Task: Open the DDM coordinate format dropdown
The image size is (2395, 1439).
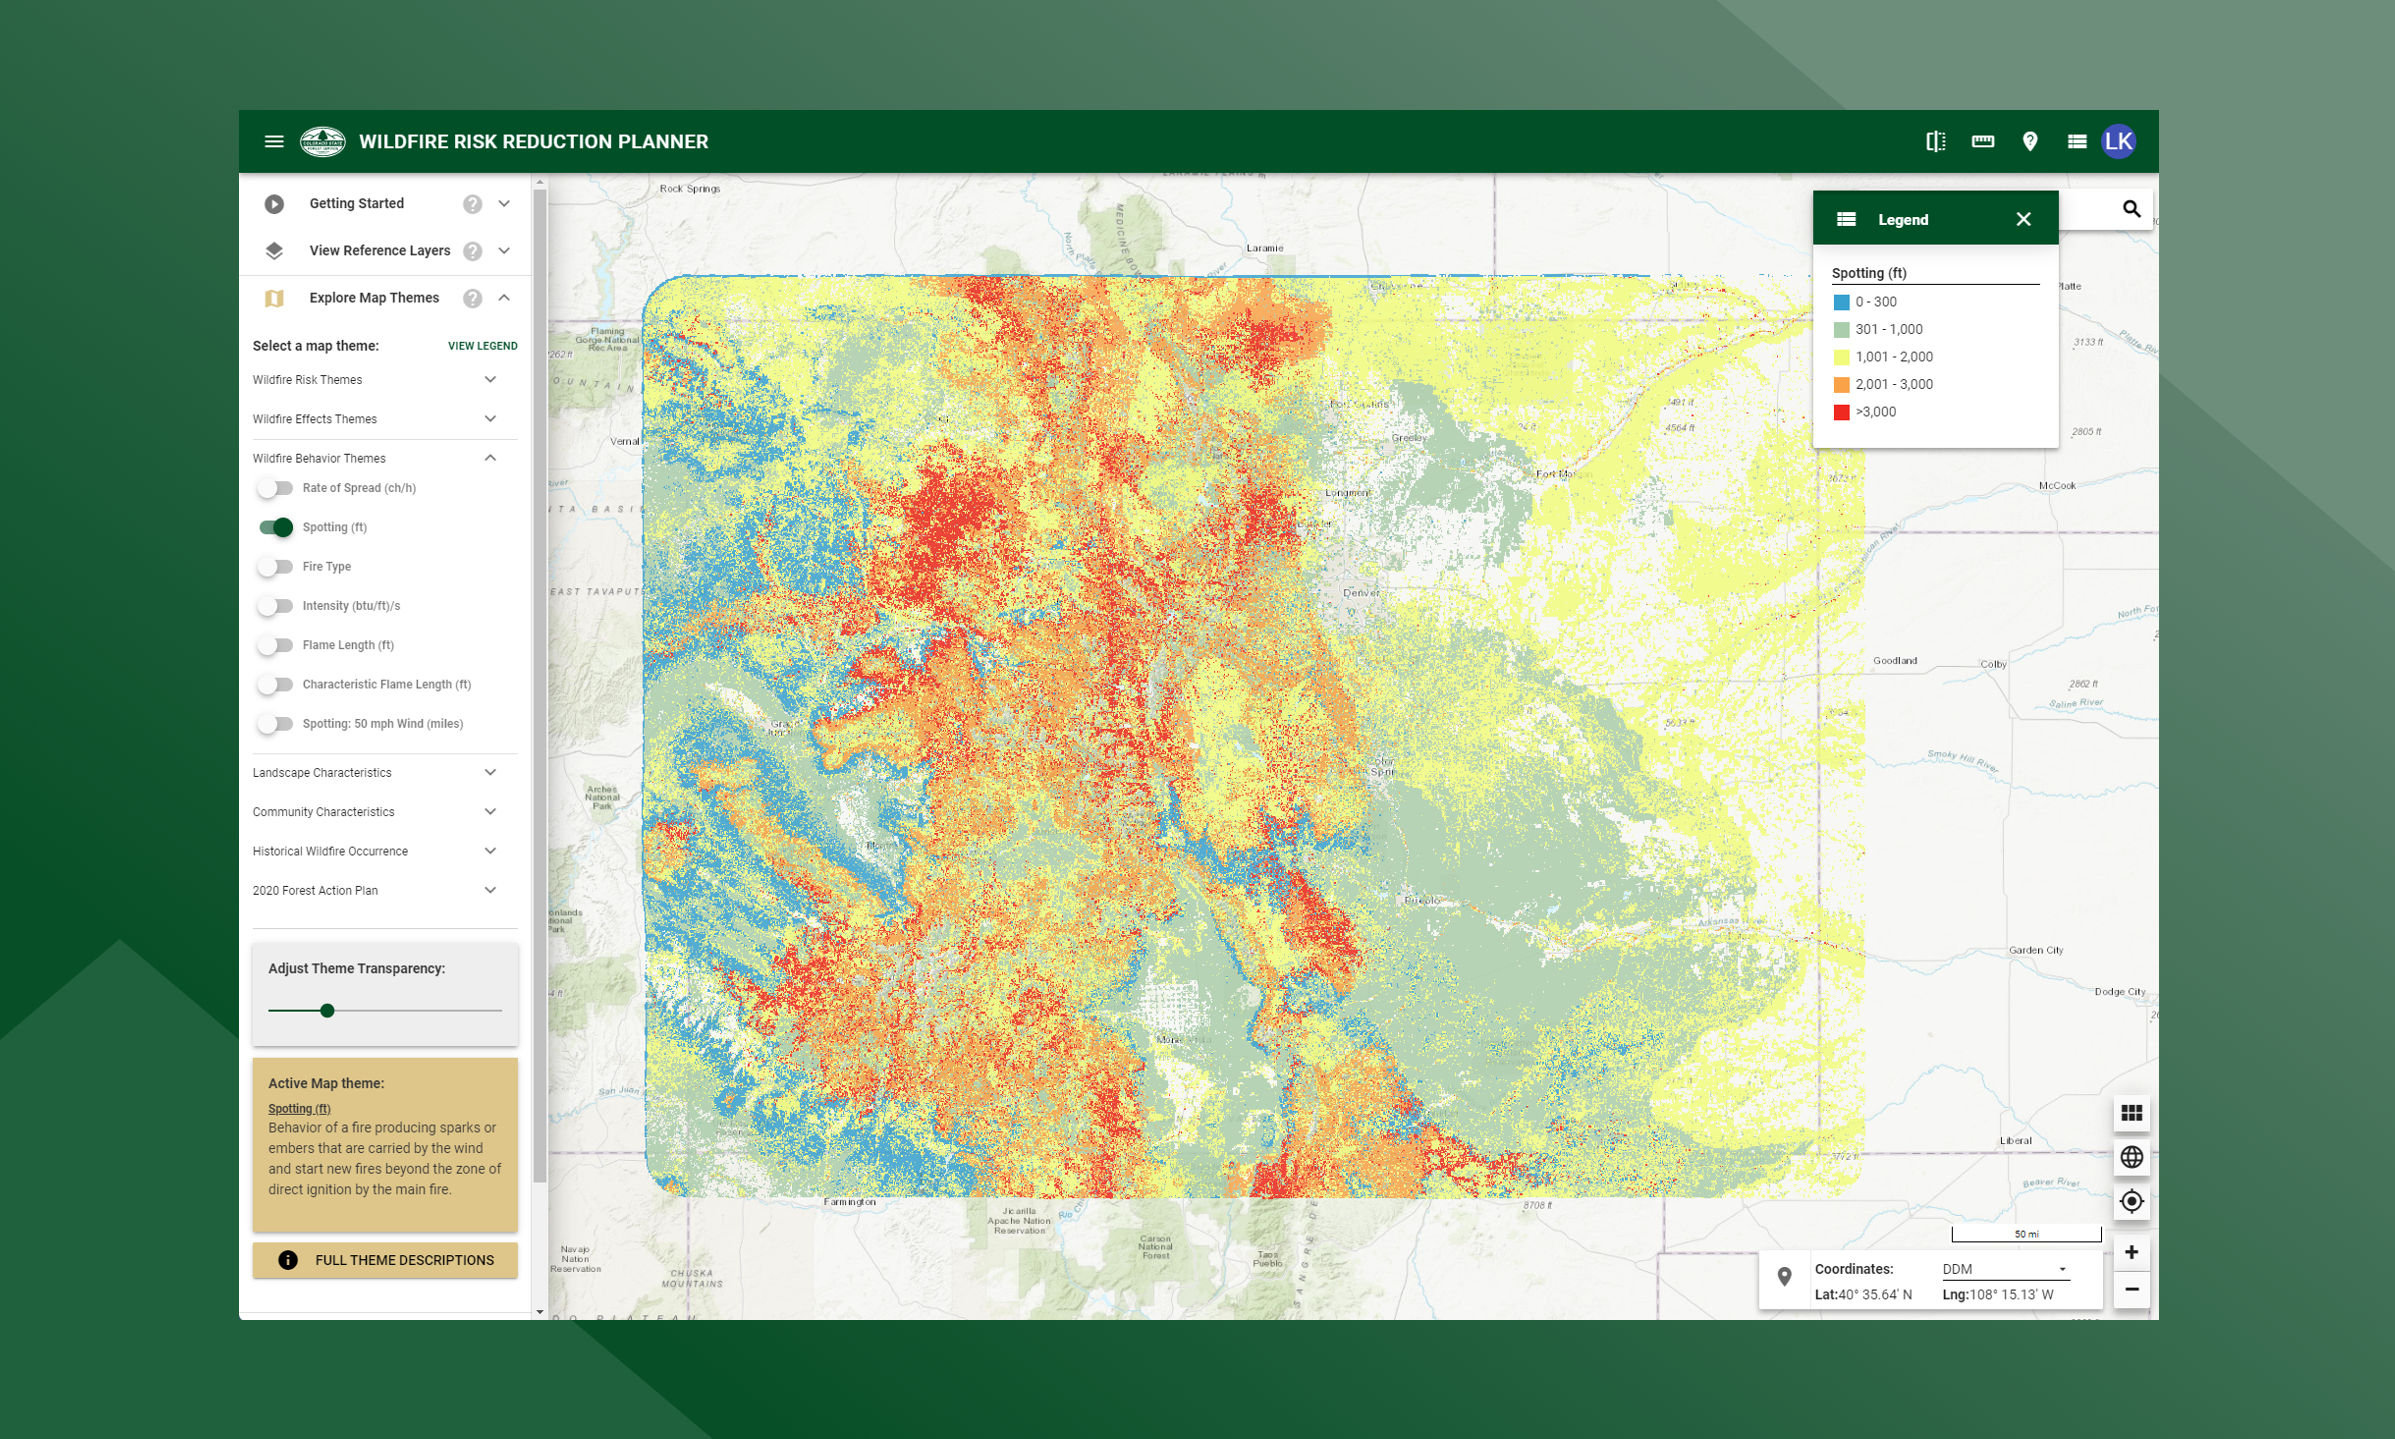Action: click(x=2004, y=1269)
